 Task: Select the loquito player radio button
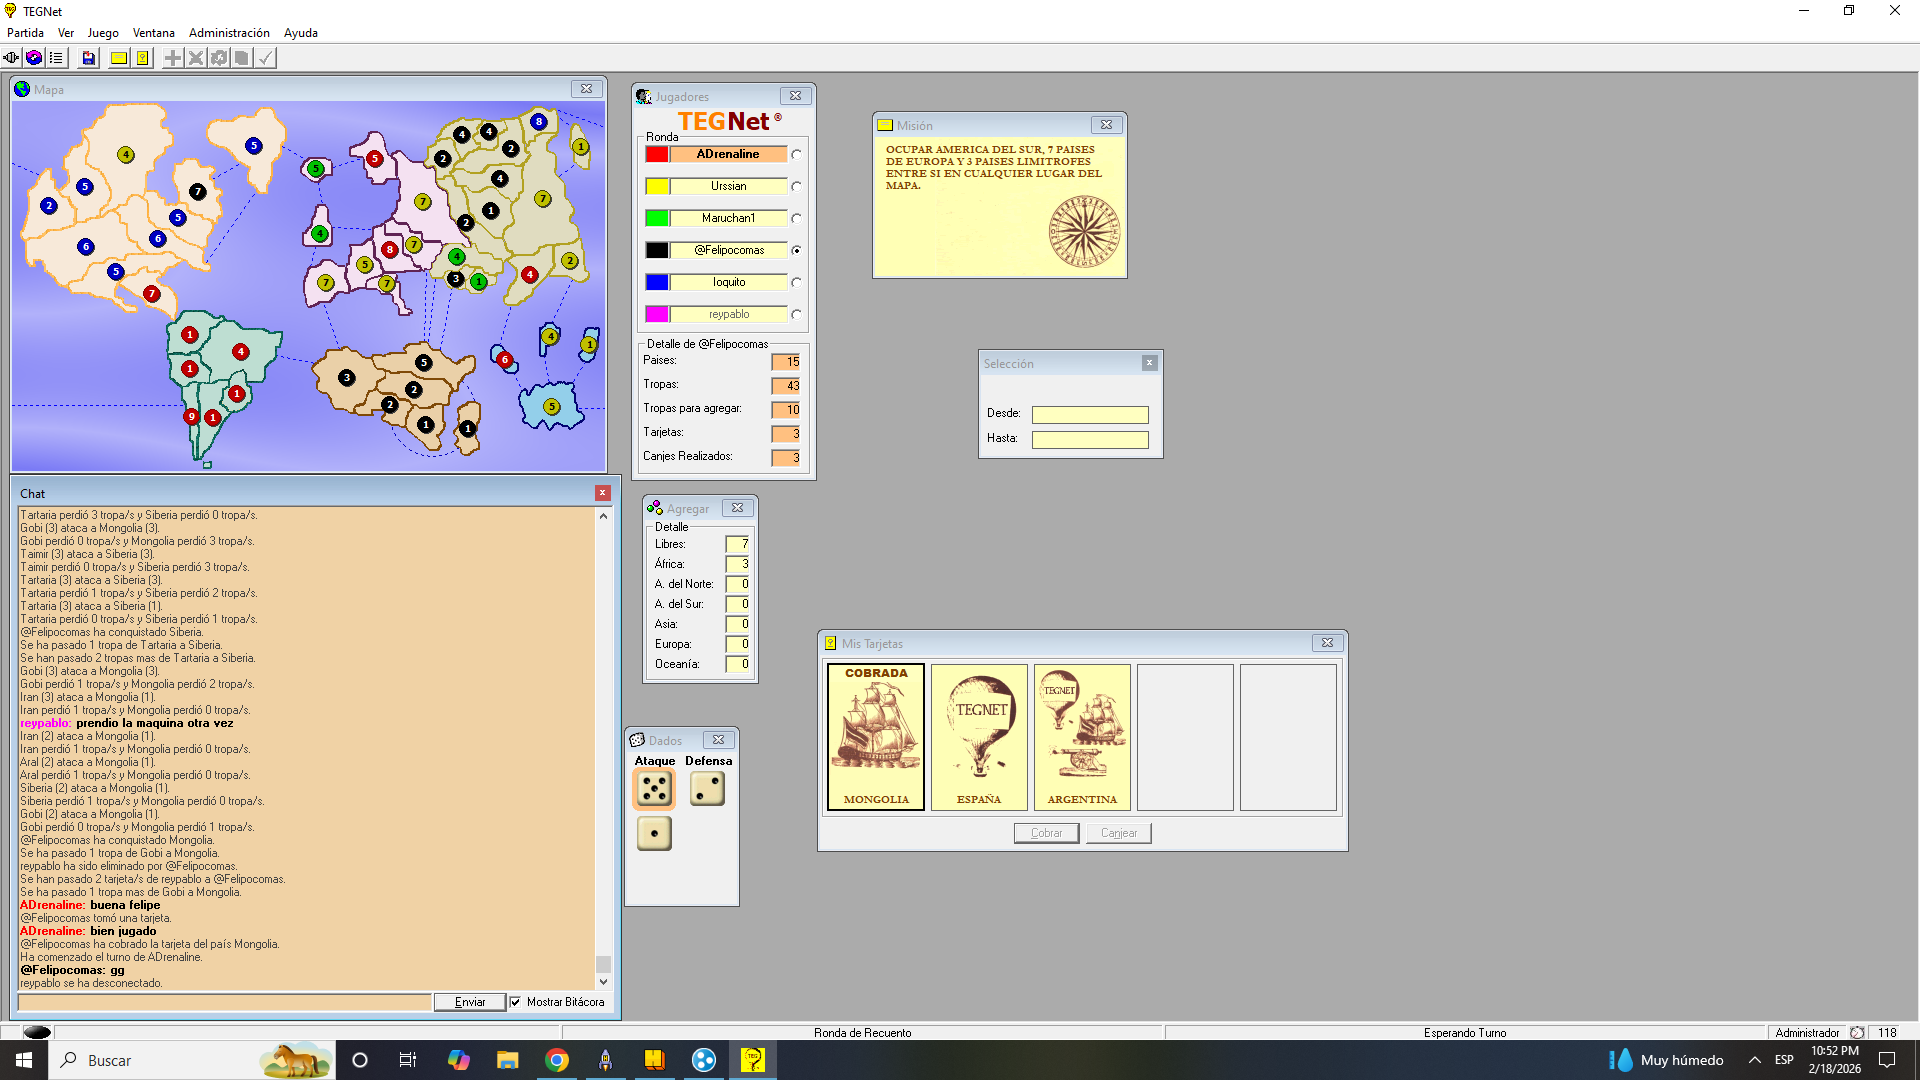[x=796, y=283]
